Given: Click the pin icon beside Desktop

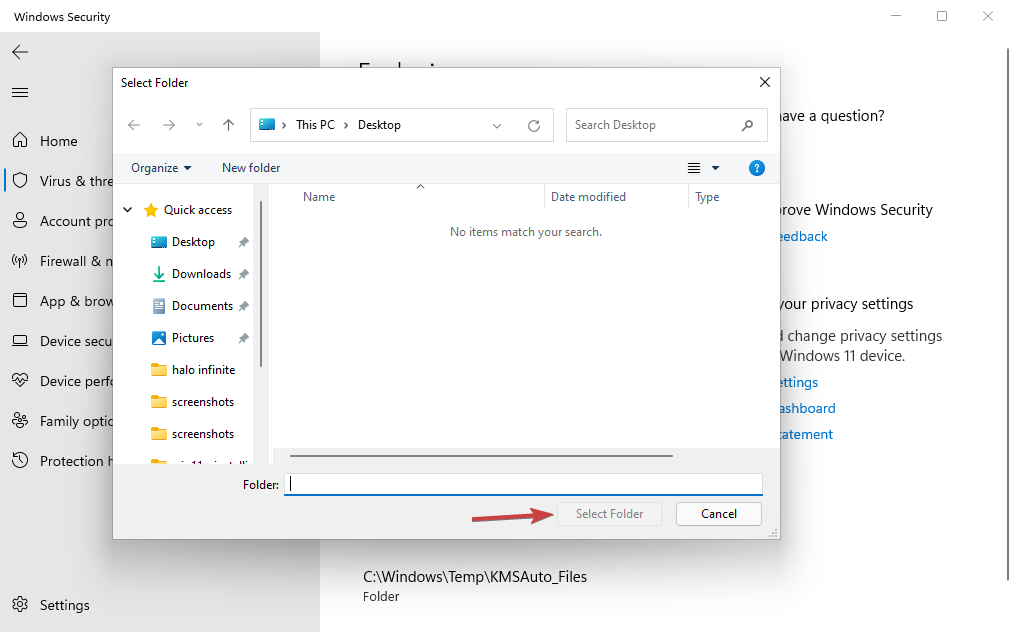Looking at the screenshot, I should pyautogui.click(x=243, y=242).
